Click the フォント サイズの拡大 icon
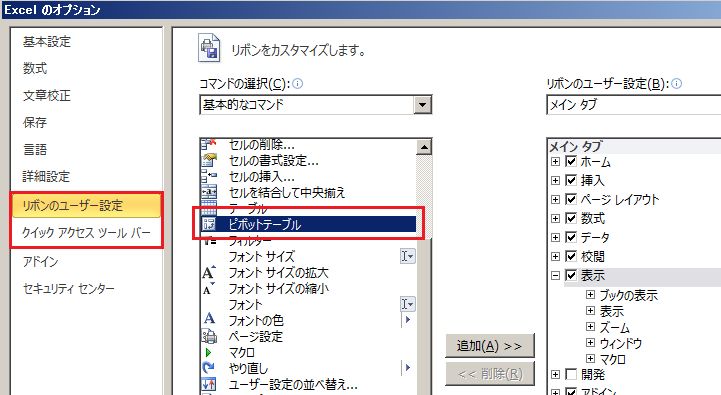 tap(209, 272)
